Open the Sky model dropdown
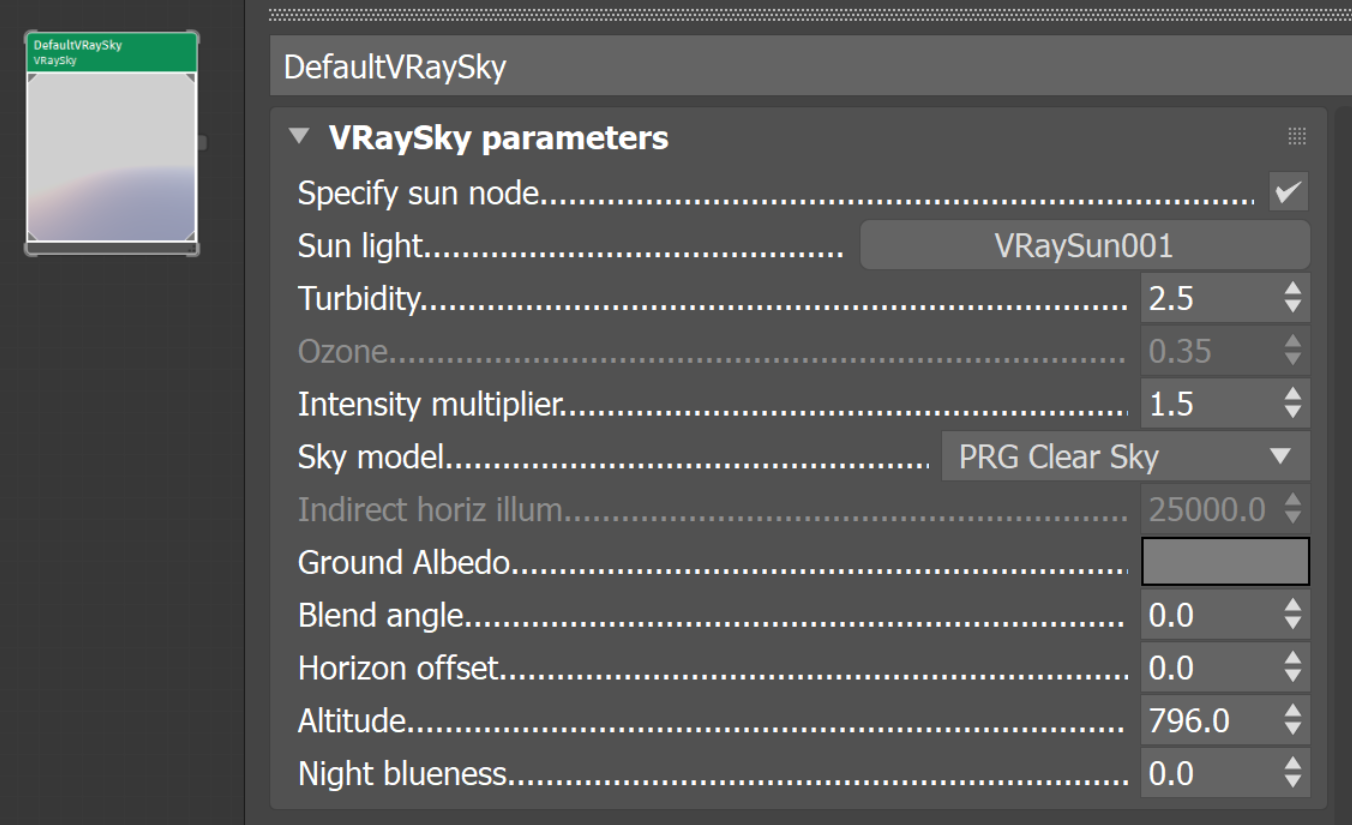The height and width of the screenshot is (825, 1352). 1124,457
